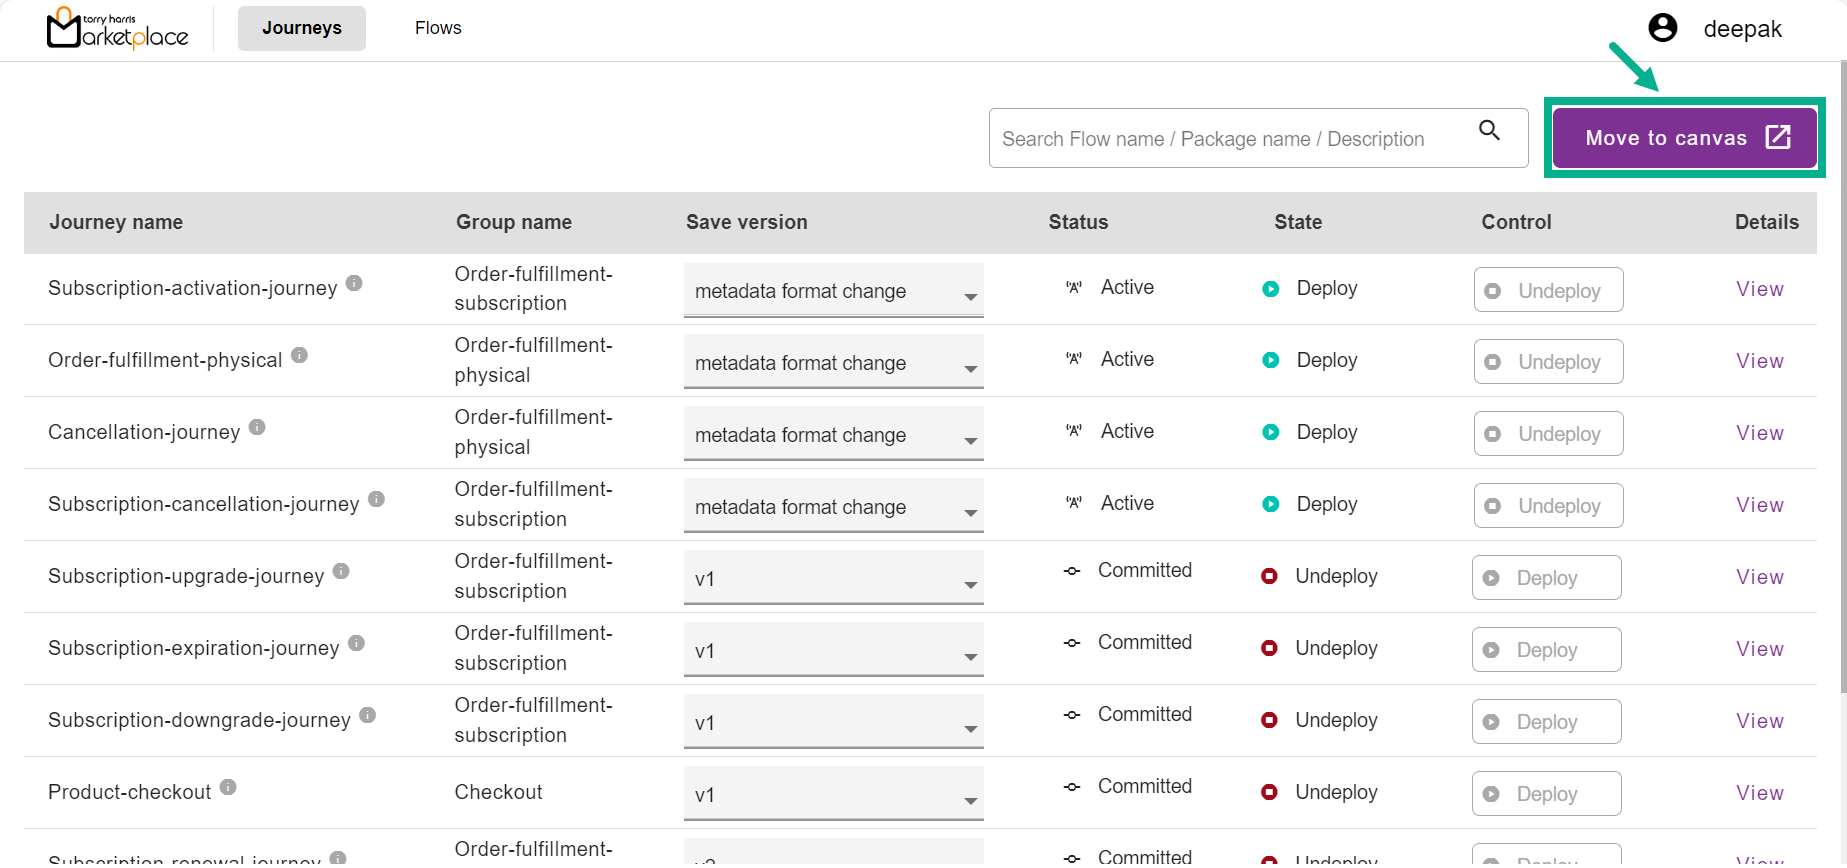Click info icon beside Subscription-downgrade-journey
This screenshot has width=1847, height=868.
[x=367, y=716]
